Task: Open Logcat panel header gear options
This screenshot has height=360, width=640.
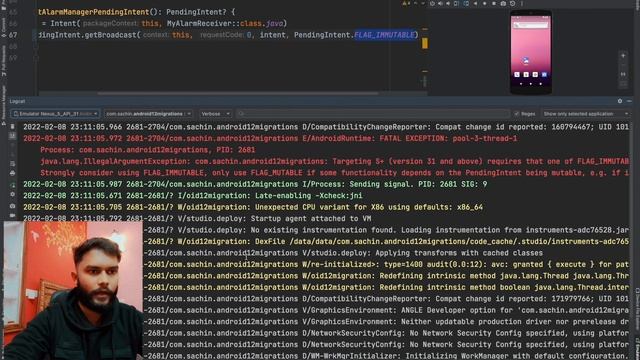Action: click(x=620, y=101)
